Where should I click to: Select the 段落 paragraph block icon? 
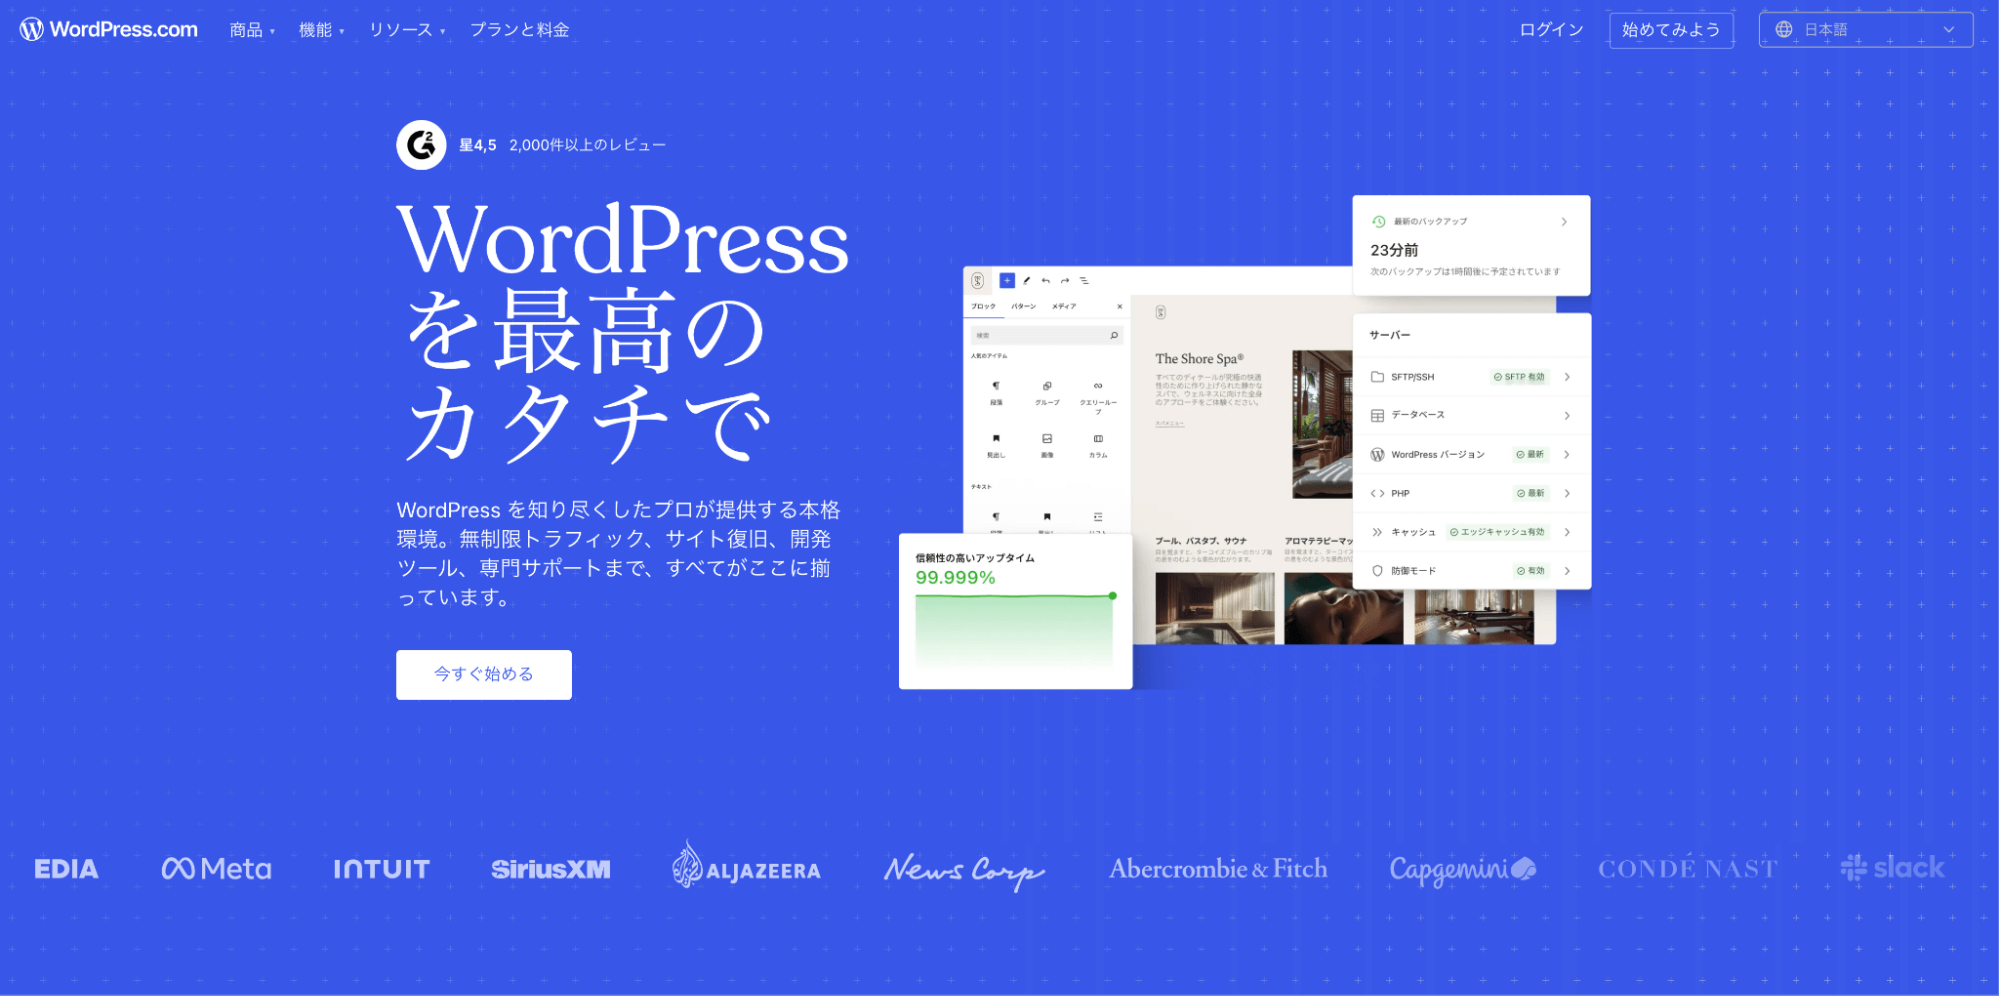[997, 386]
